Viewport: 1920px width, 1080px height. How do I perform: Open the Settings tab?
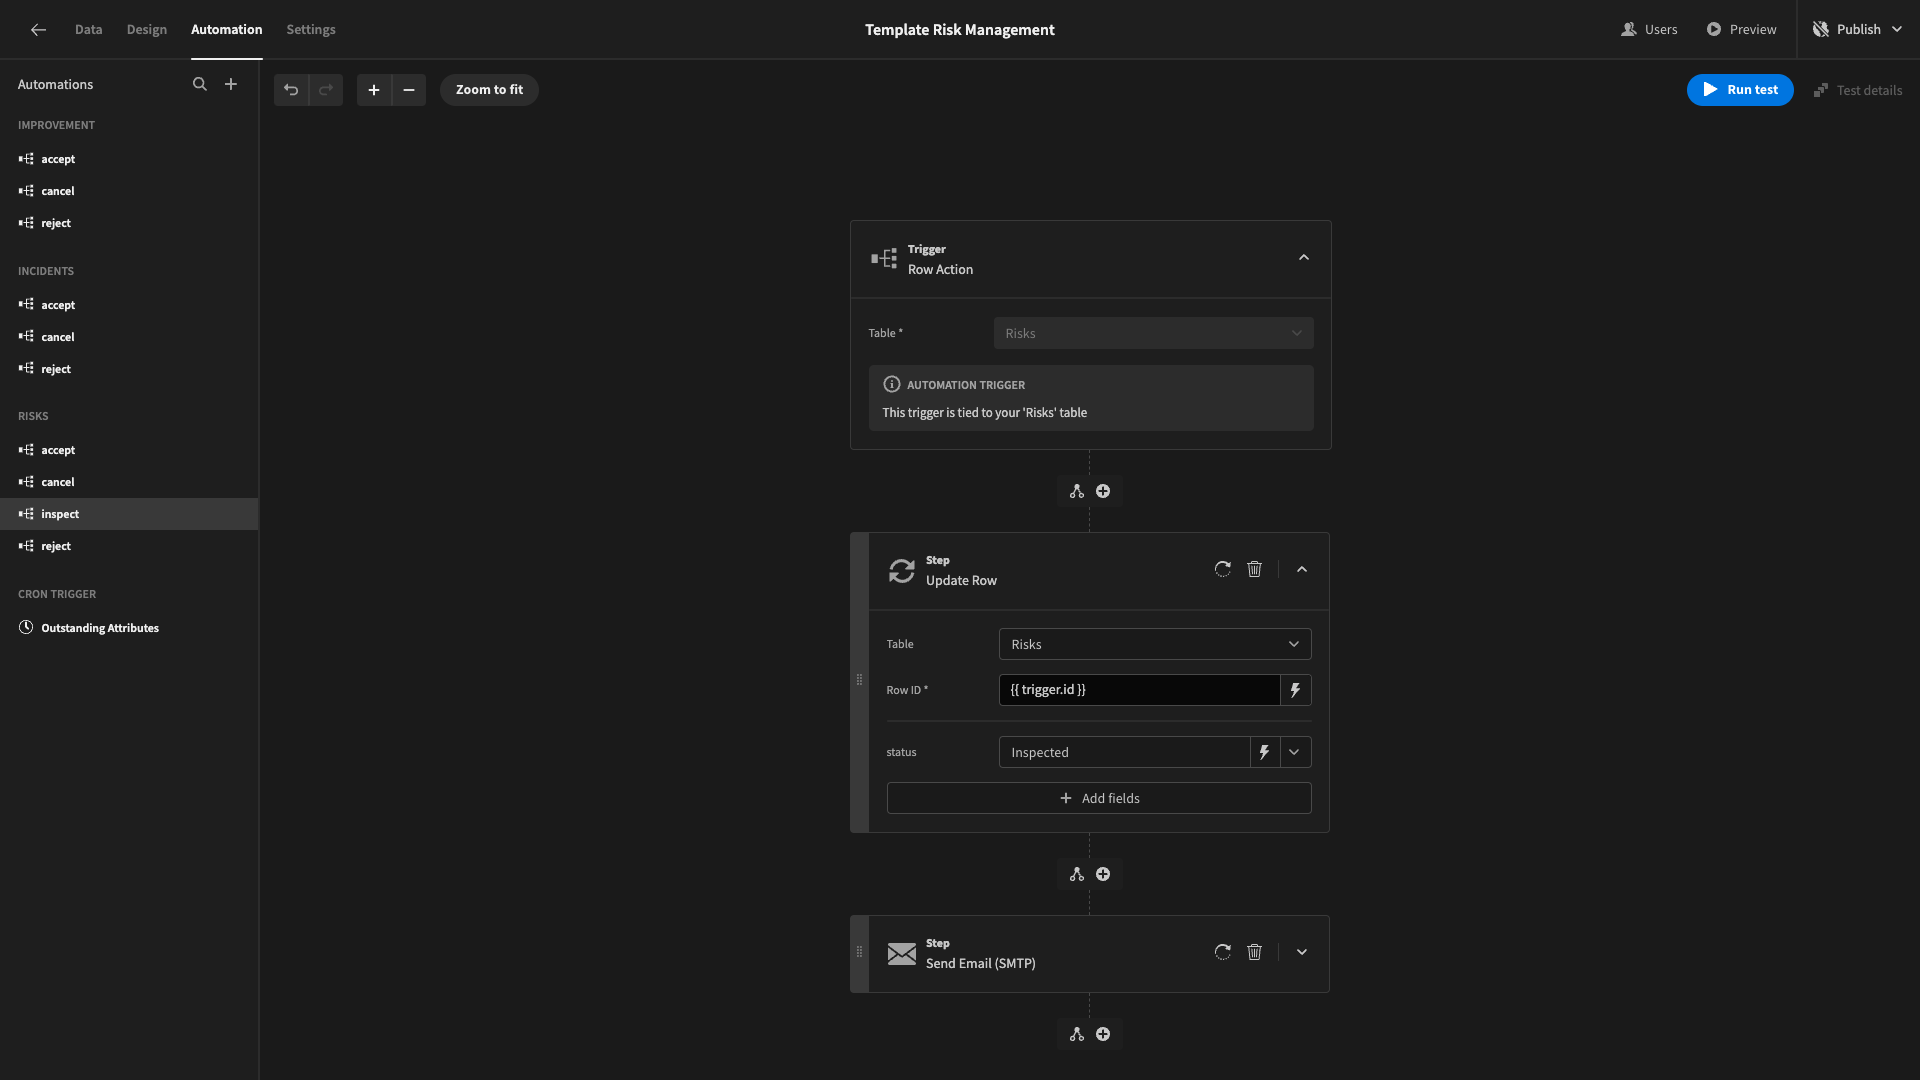311,30
